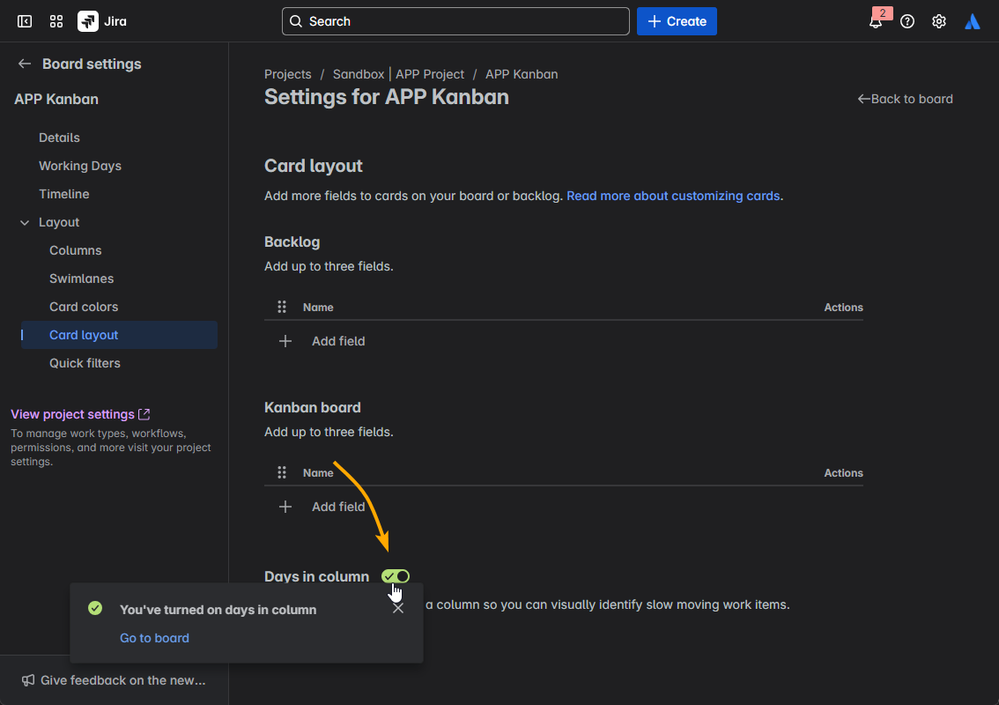Open Sandbox | APP Project breadcrumb
The height and width of the screenshot is (705, 999).
398,74
